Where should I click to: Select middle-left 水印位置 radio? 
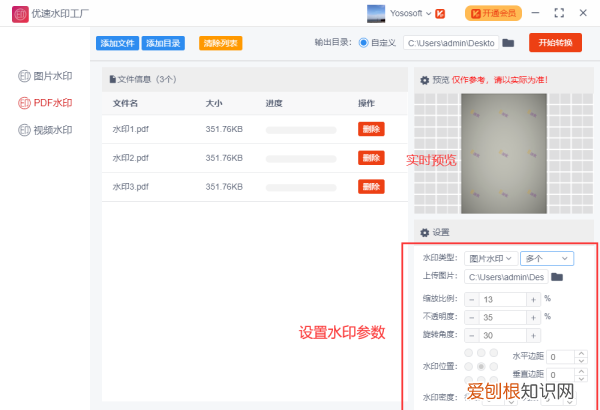pos(469,367)
